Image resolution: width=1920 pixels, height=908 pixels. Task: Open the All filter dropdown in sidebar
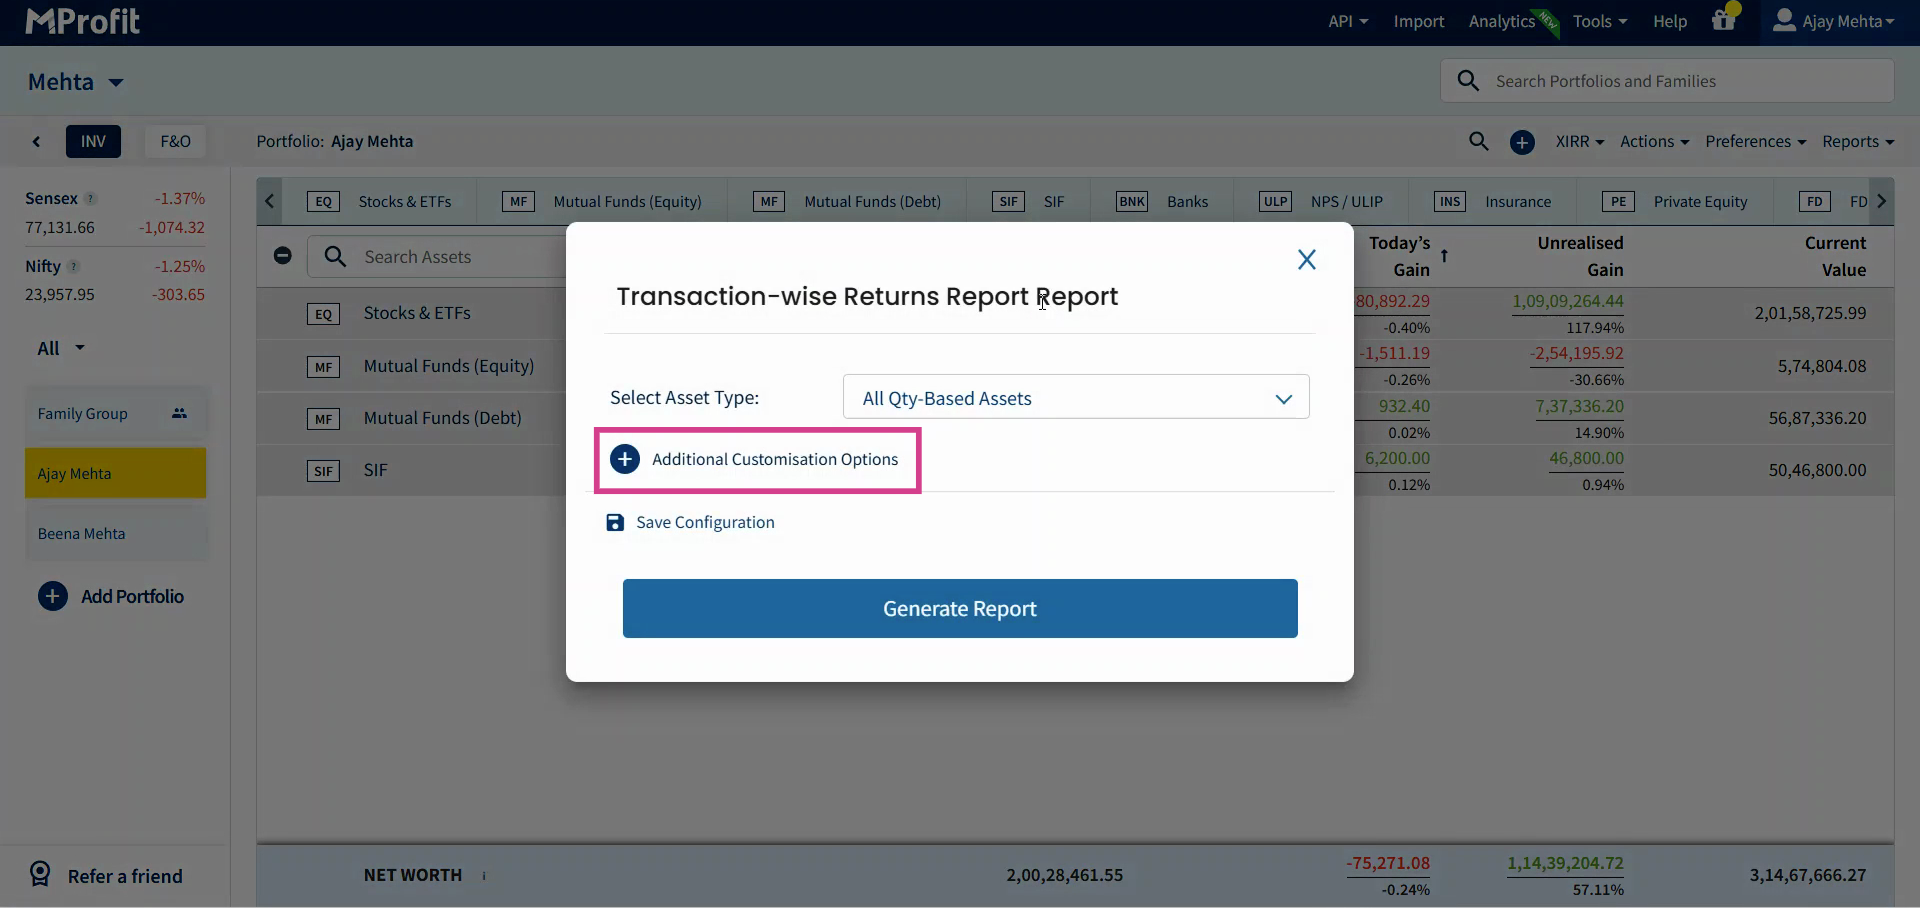(x=61, y=348)
